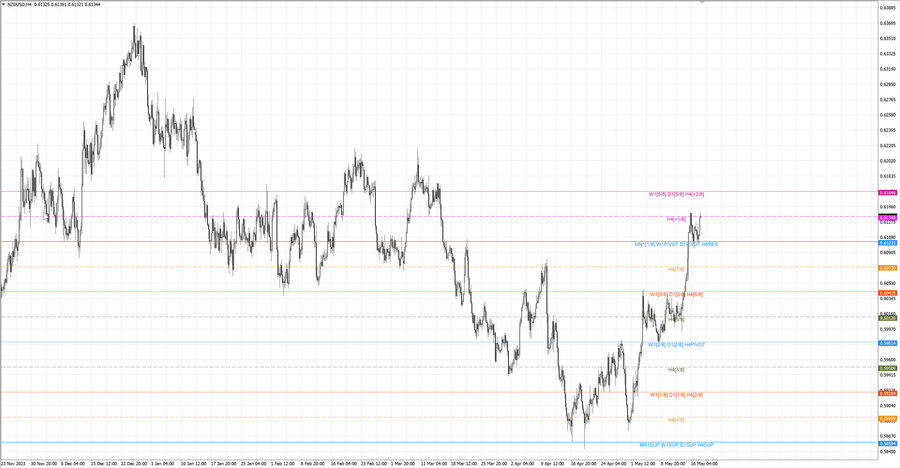The height and width of the screenshot is (468, 900).
Task: Click the blue 0.61035 price tag
Action: click(887, 243)
